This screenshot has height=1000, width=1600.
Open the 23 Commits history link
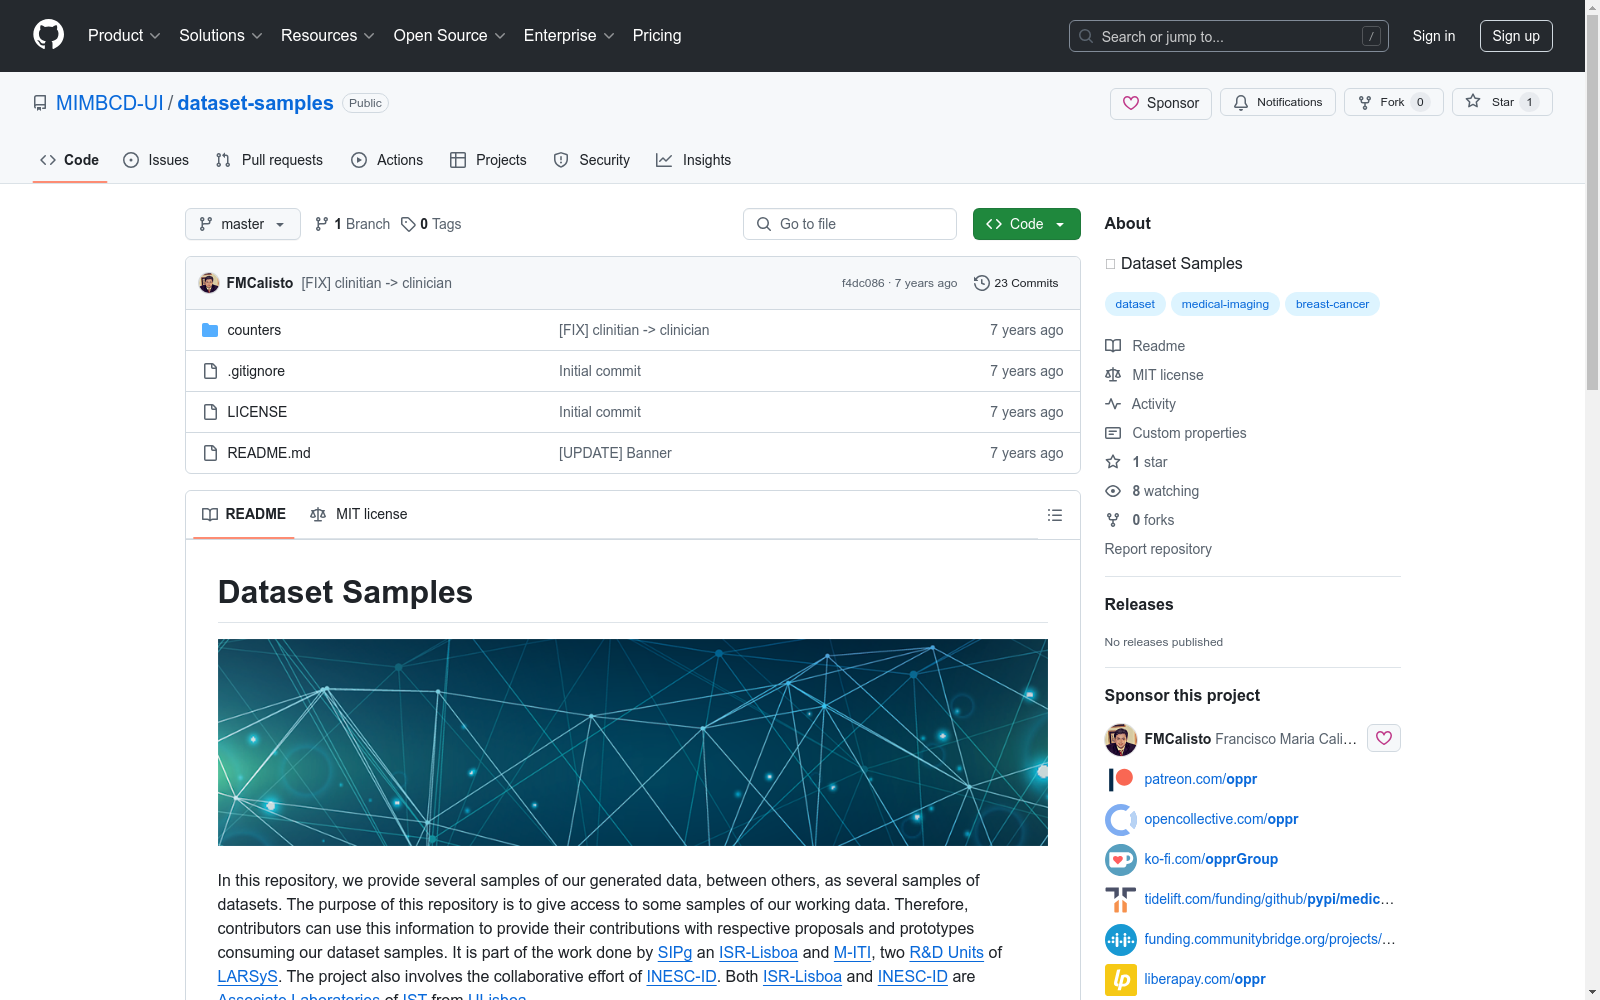pos(1016,283)
